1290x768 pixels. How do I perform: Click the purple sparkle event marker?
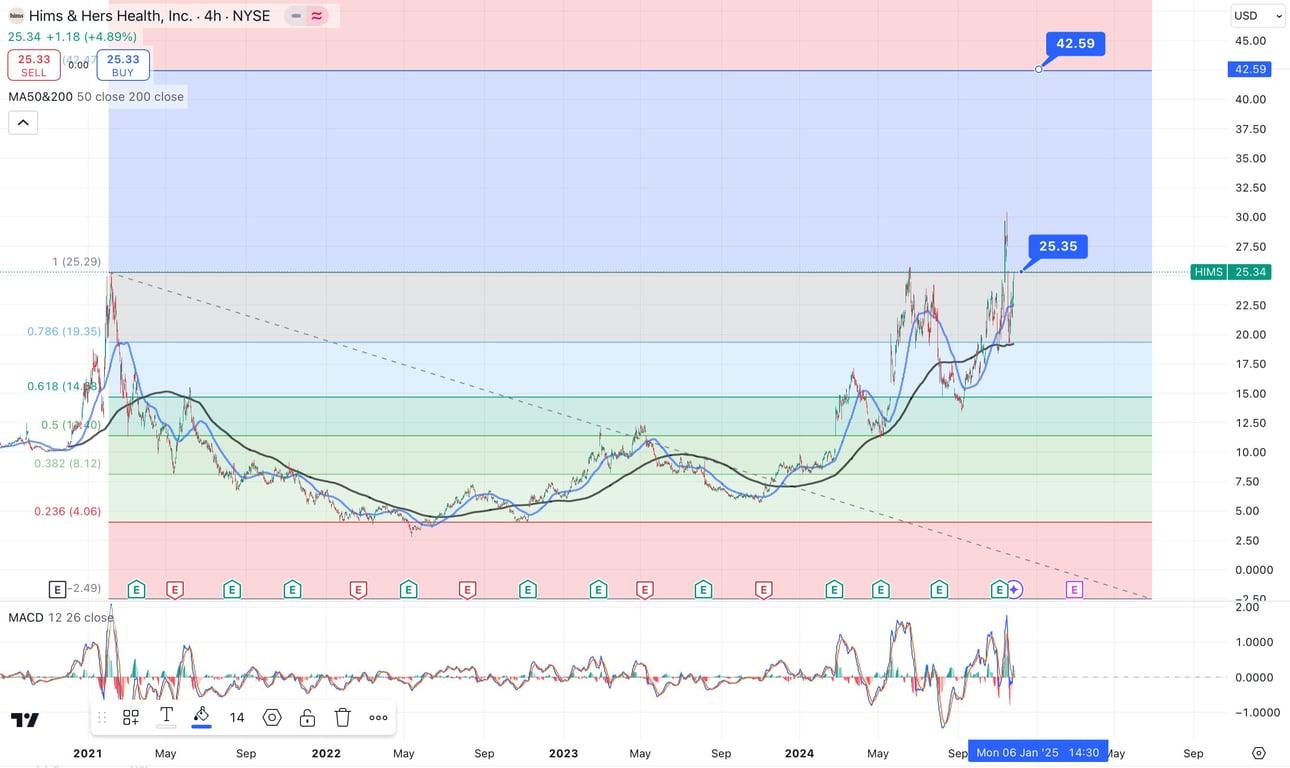pyautogui.click(x=1015, y=590)
